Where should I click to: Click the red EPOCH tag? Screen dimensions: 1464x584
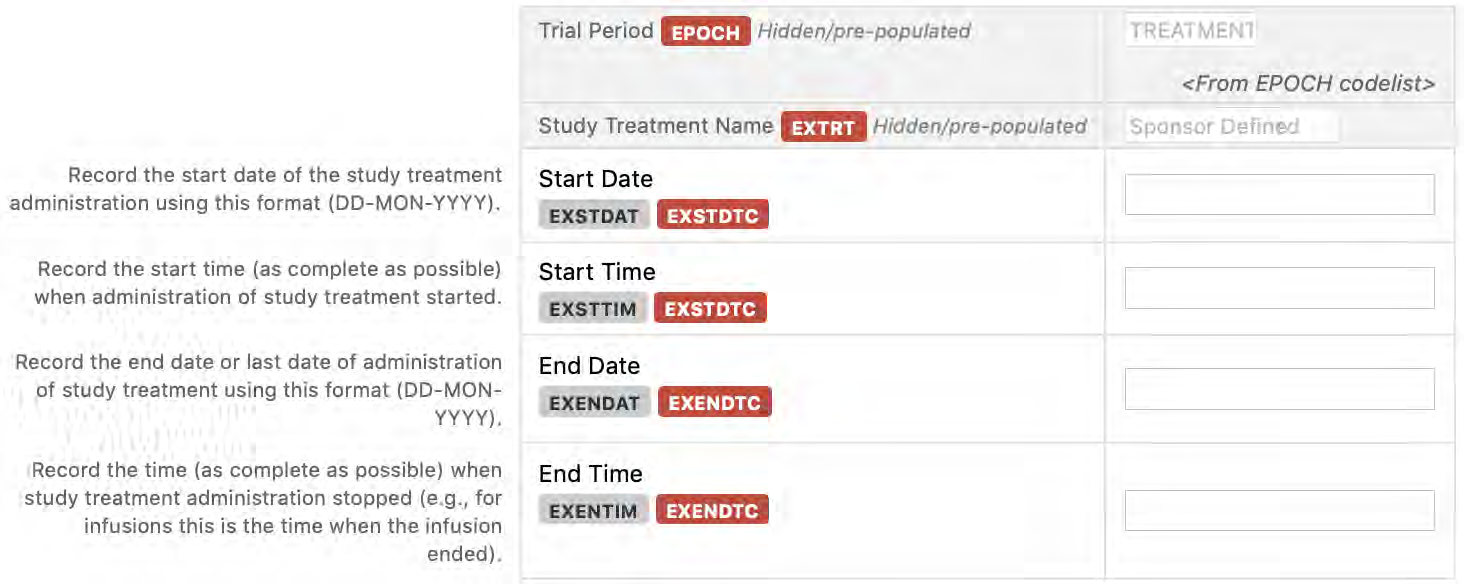click(x=705, y=32)
